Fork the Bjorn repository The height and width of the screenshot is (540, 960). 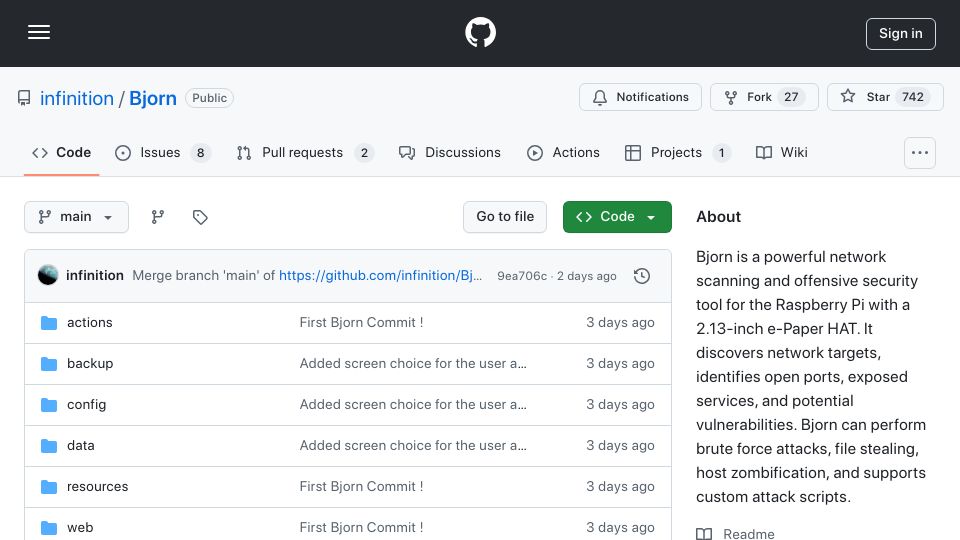pyautogui.click(x=763, y=97)
